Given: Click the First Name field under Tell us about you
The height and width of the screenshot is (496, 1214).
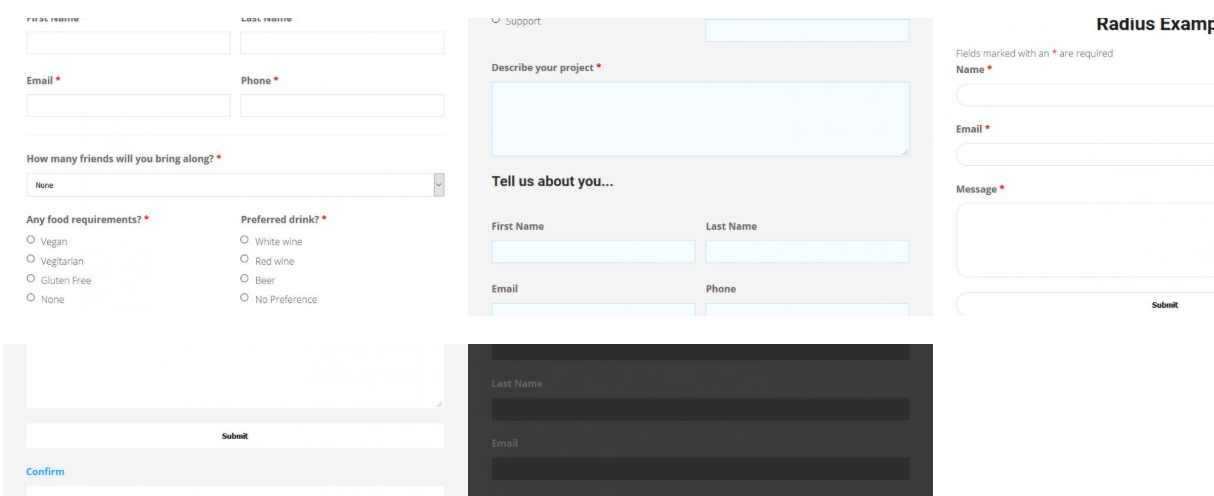Looking at the screenshot, I should click(x=593, y=251).
